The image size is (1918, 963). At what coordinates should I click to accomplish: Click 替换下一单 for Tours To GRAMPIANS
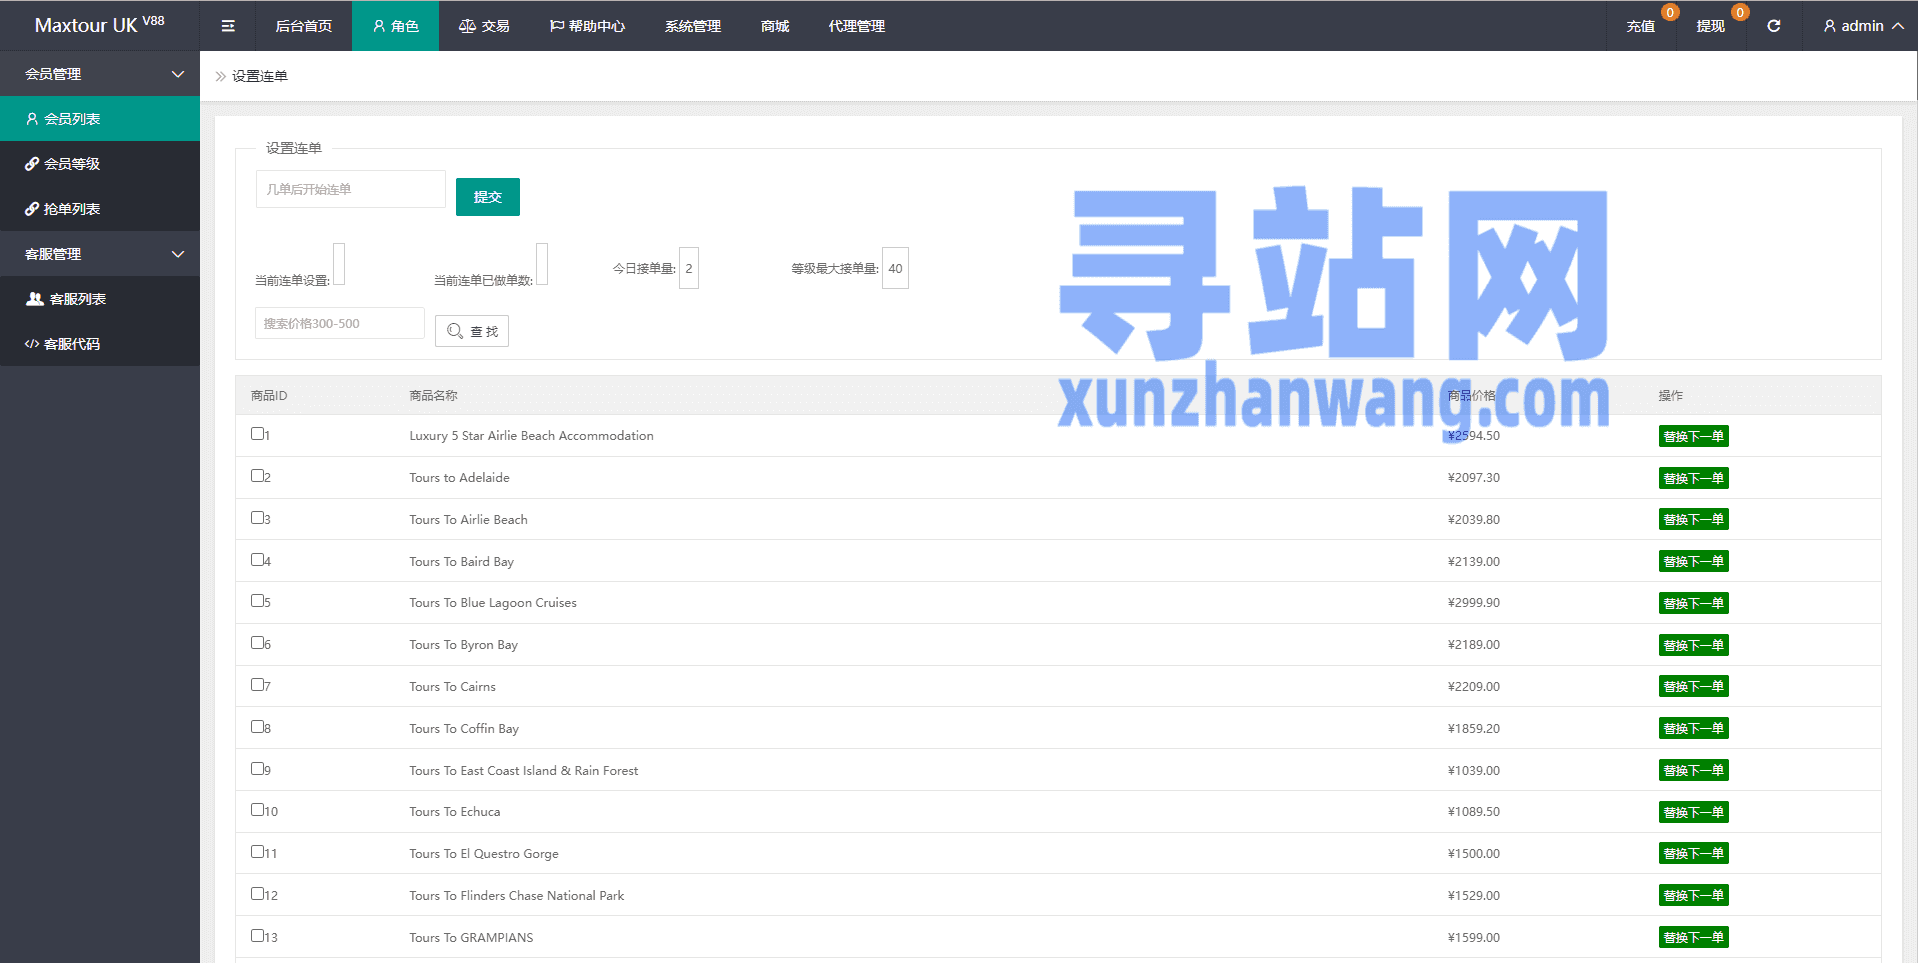coord(1693,937)
